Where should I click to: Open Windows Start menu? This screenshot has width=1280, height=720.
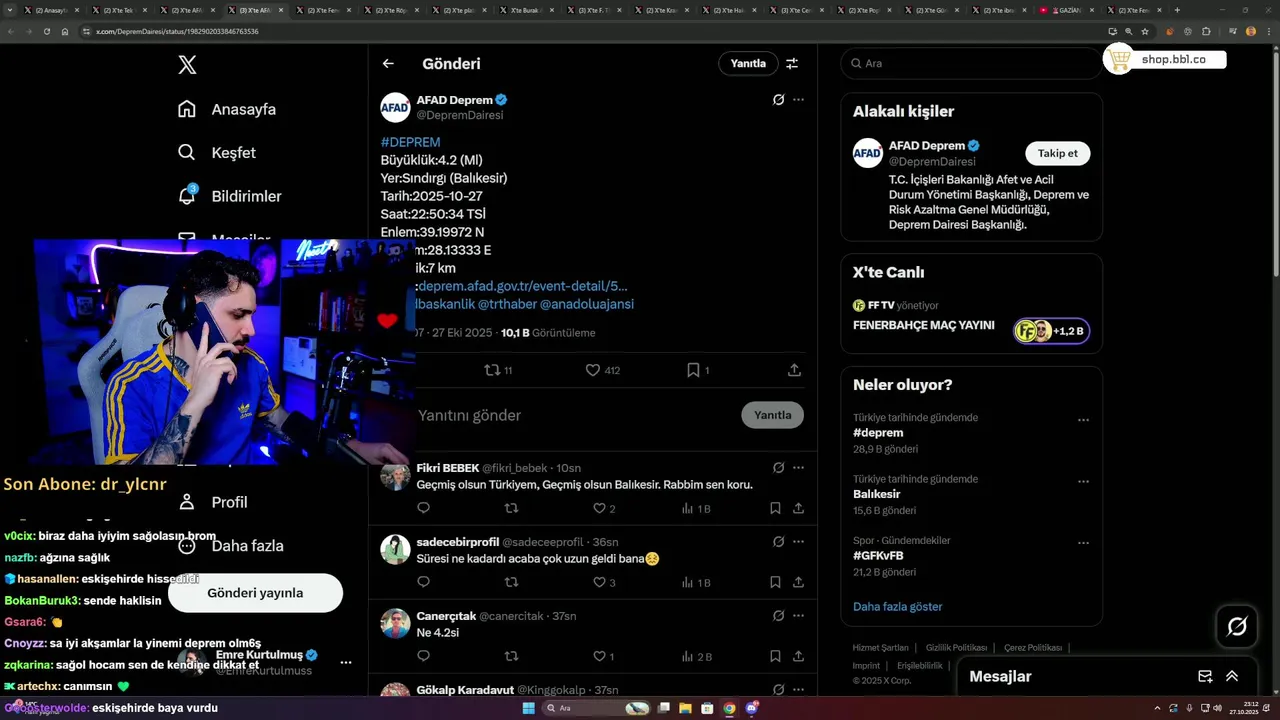click(x=528, y=708)
